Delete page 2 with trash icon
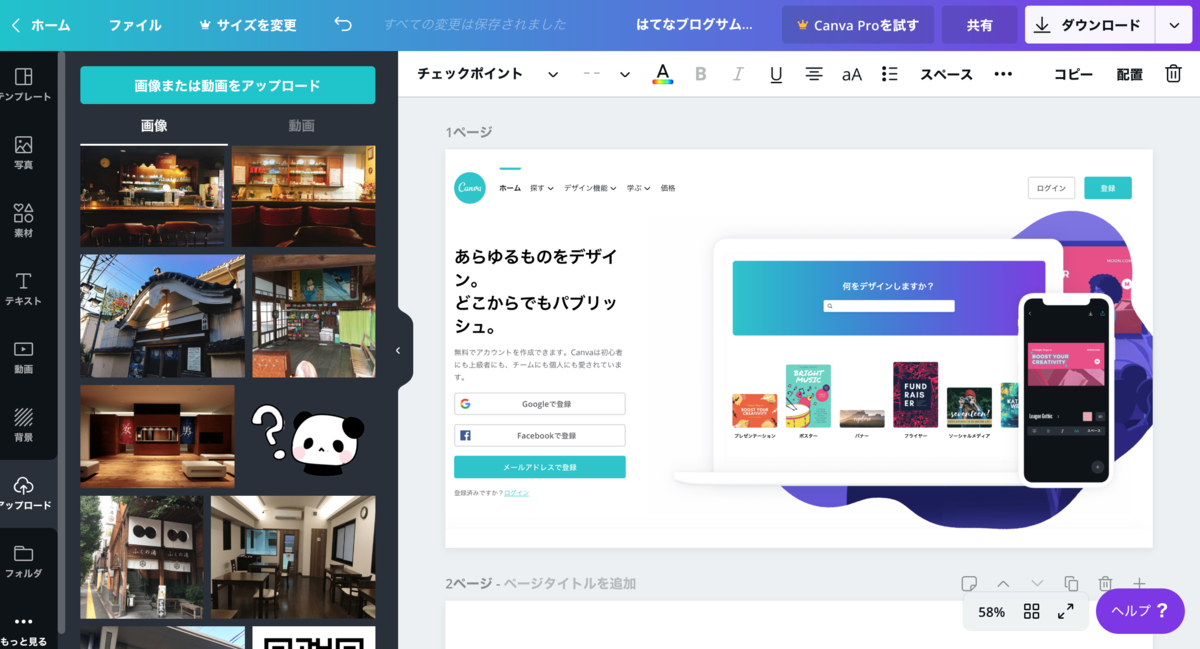 tap(1105, 583)
